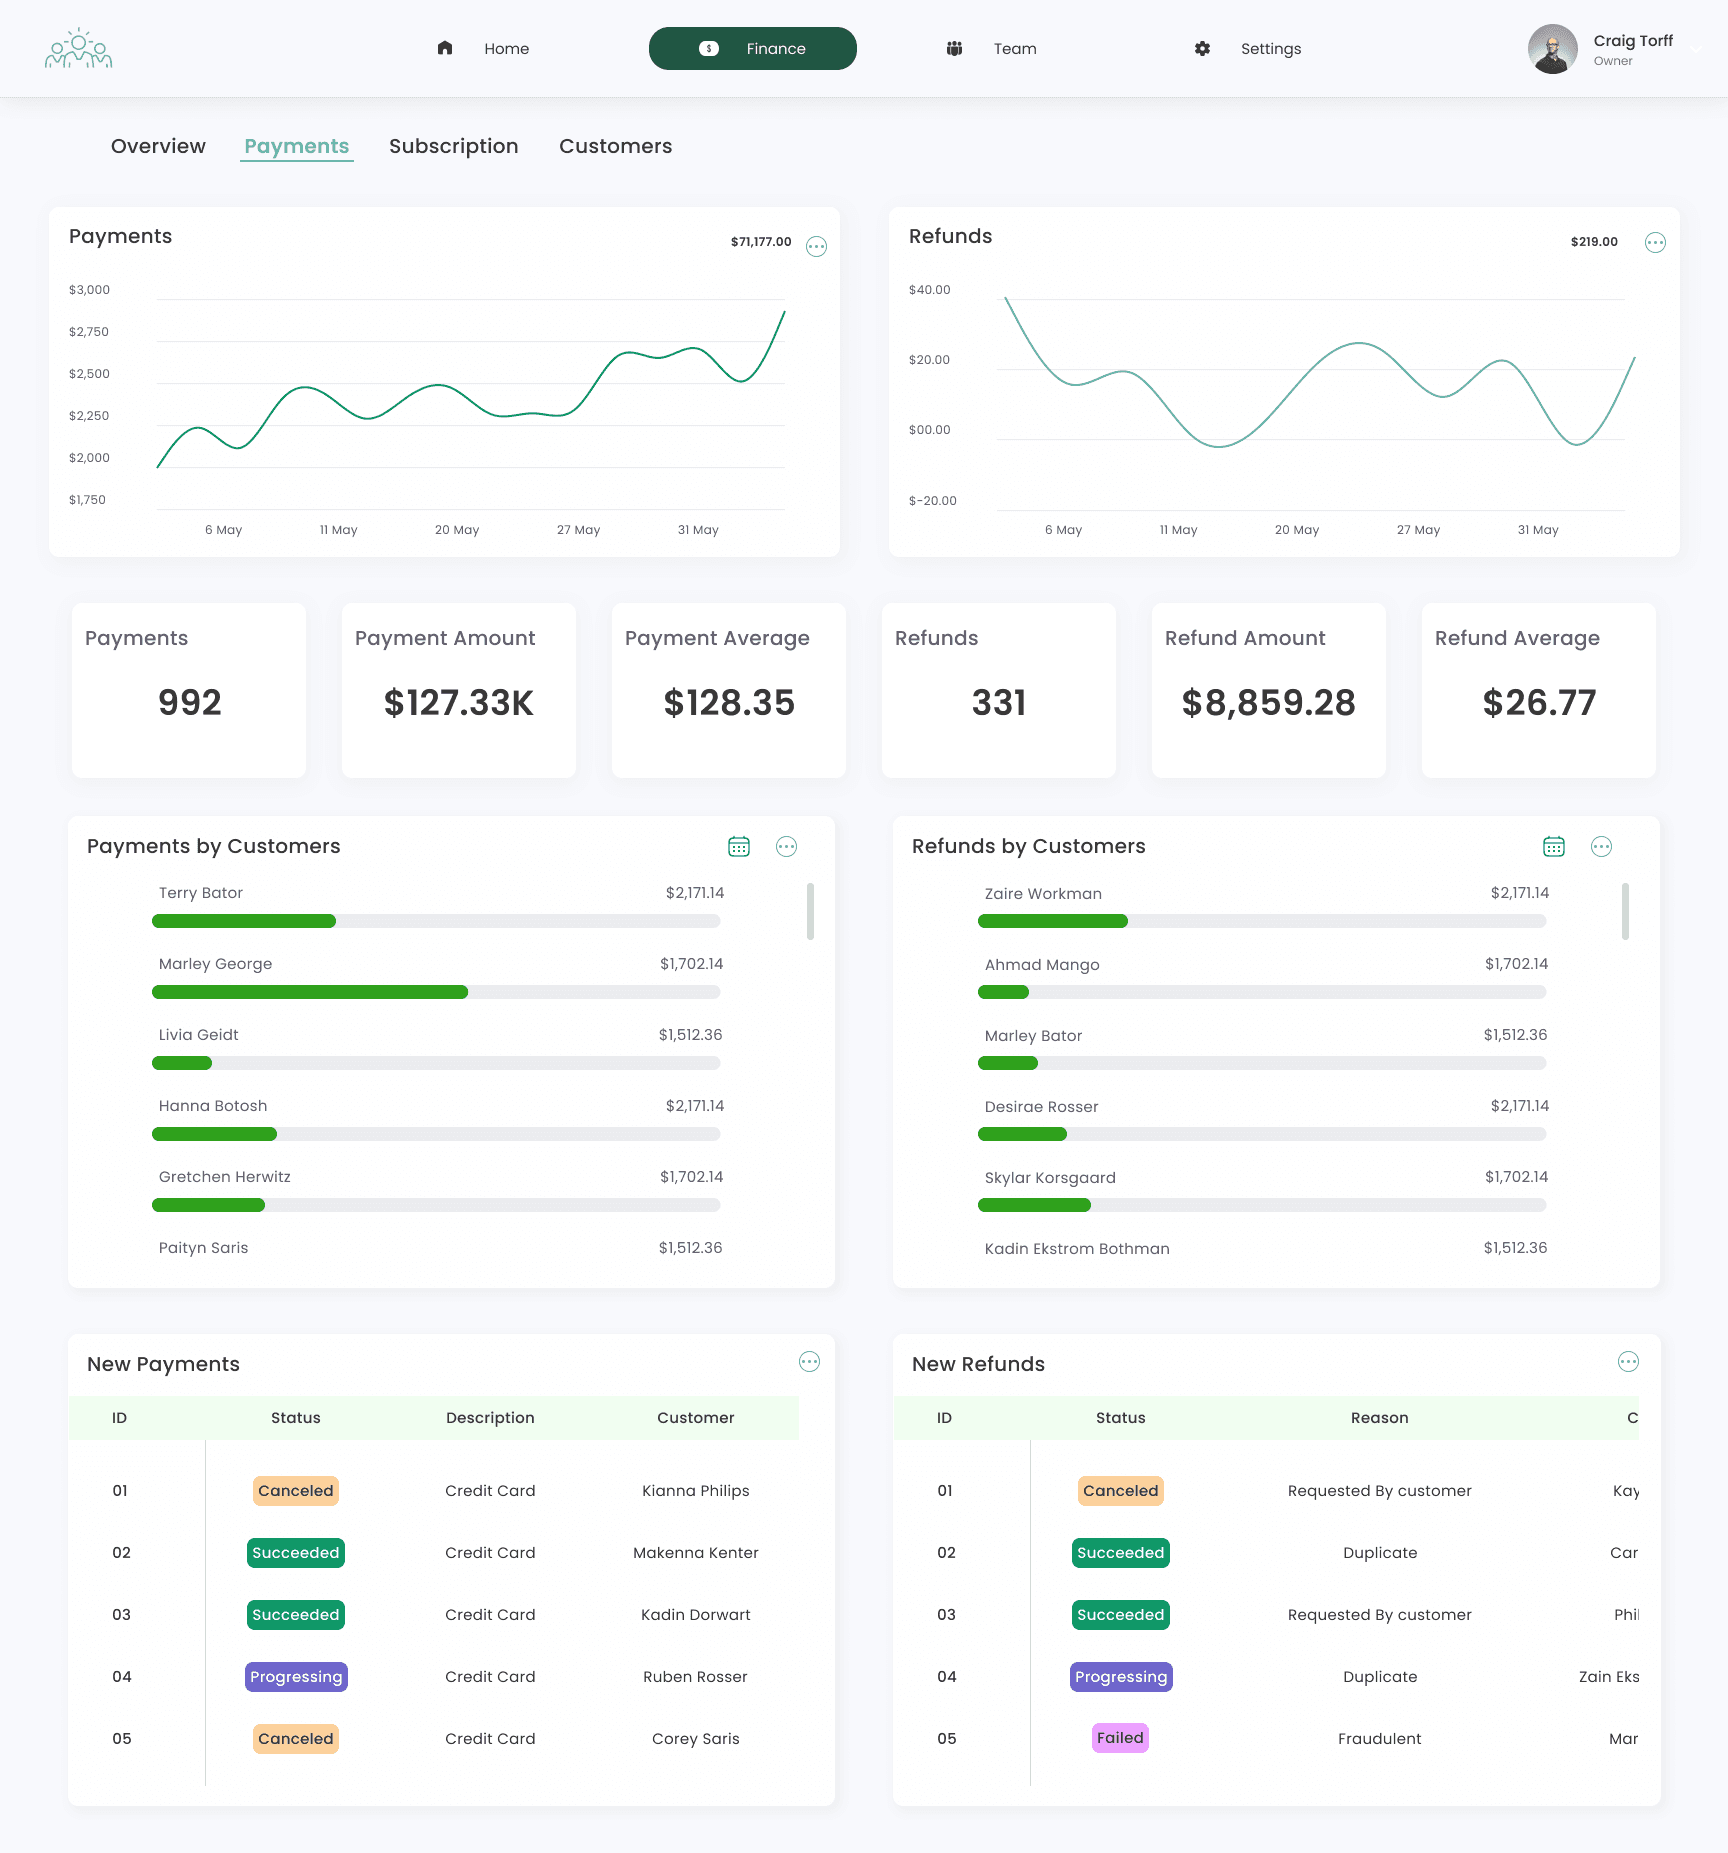
Task: Switch to the Subscription tab
Action: point(454,146)
